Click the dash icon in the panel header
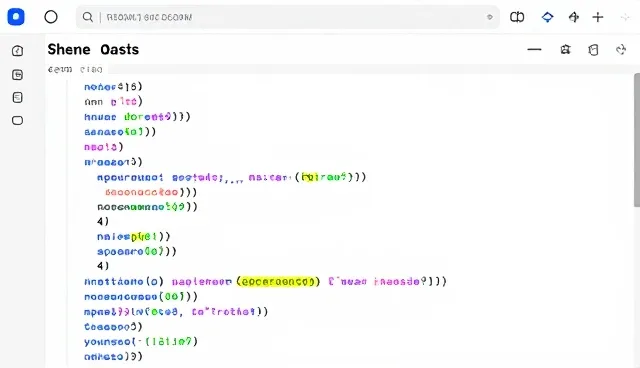This screenshot has height=368, width=640. (x=534, y=50)
